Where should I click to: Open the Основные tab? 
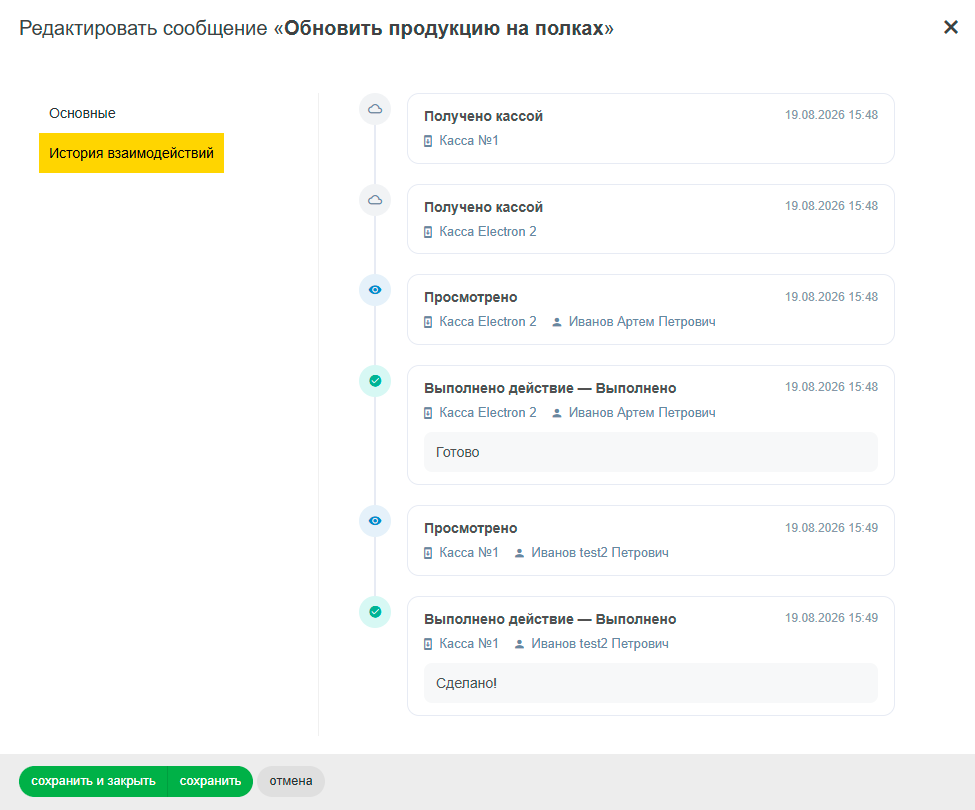tap(82, 113)
